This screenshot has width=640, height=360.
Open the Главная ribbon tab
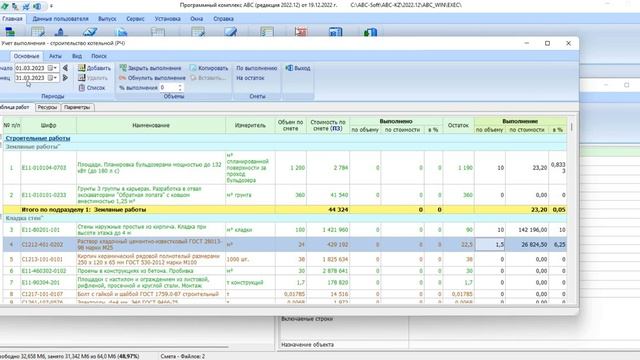(x=12, y=19)
